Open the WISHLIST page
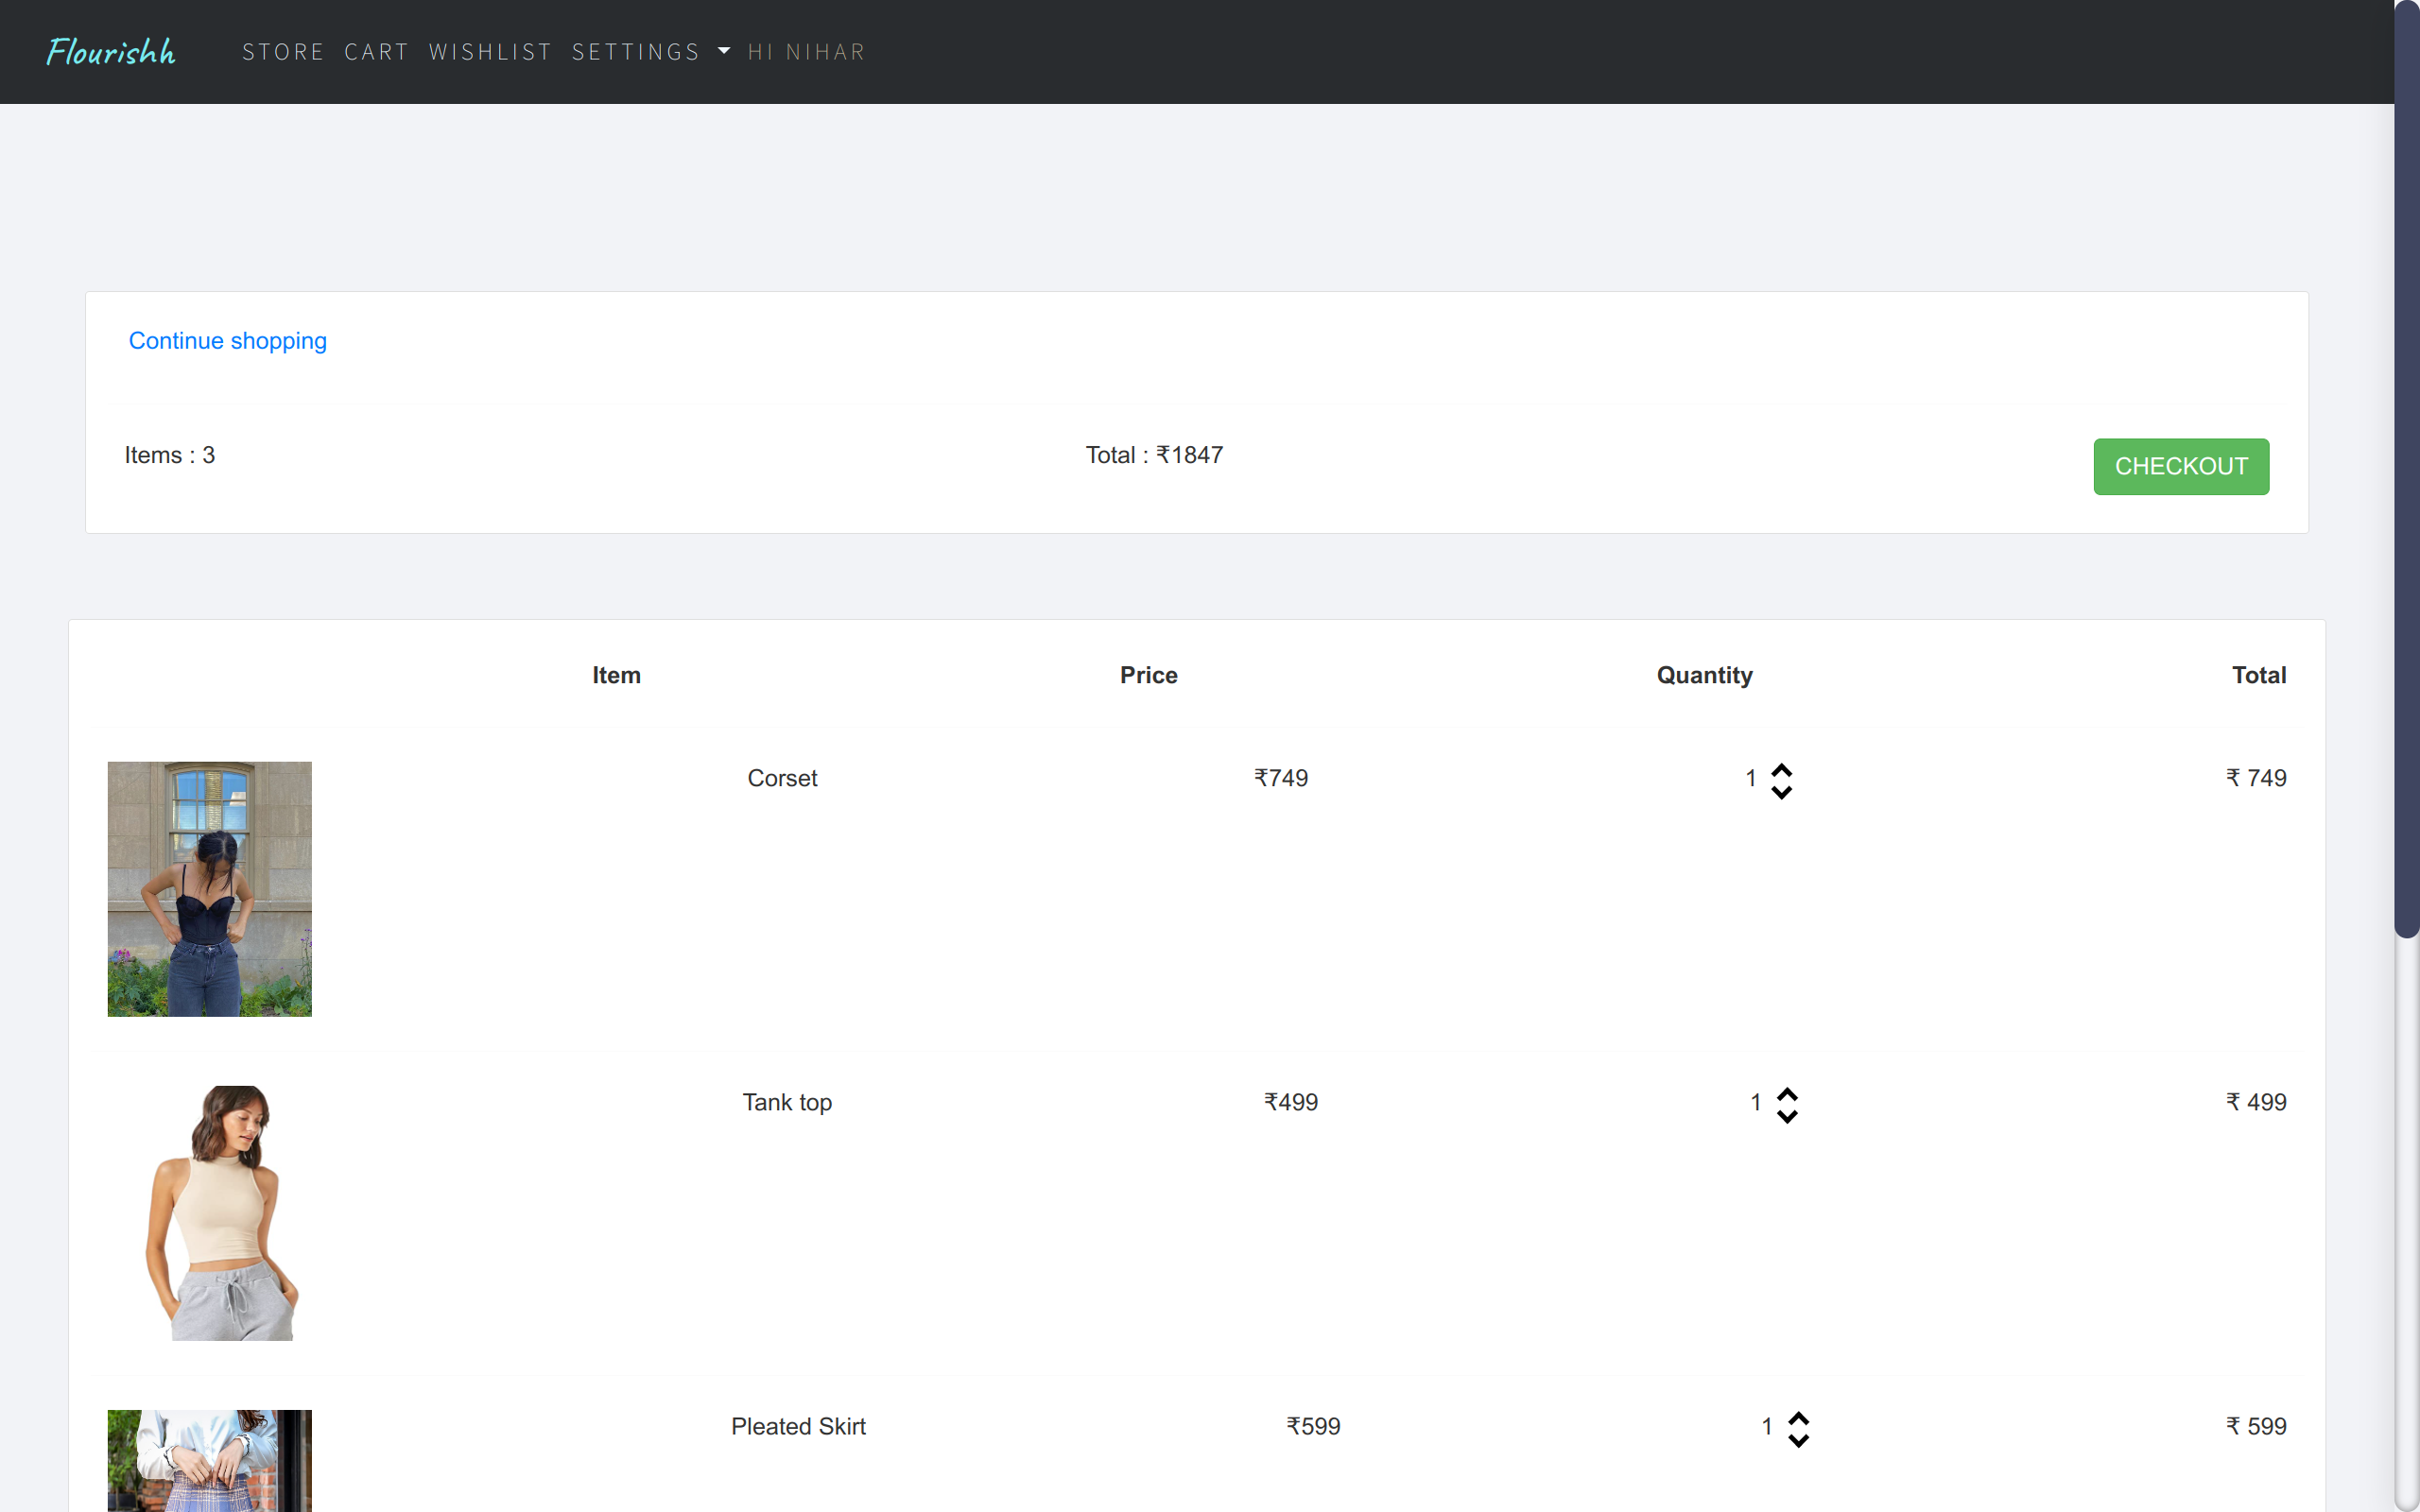This screenshot has height=1512, width=2420. 490,51
